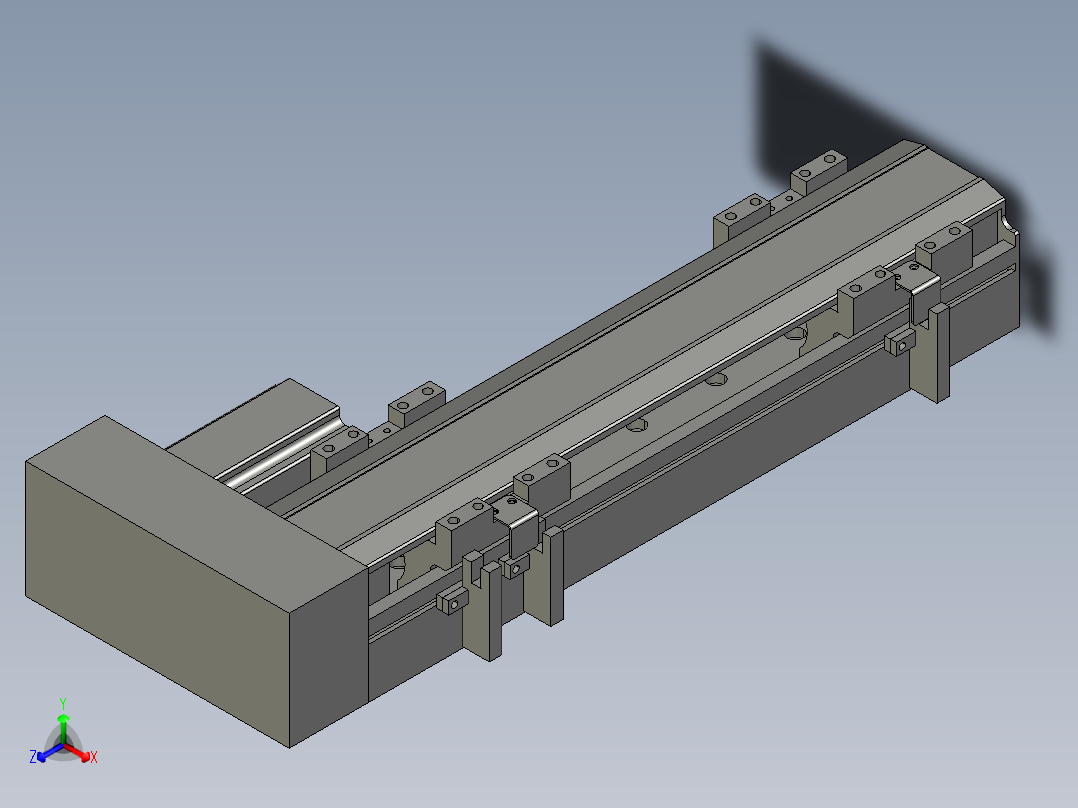Screen dimensions: 1078x808
Task: Click the red X axis on the triad
Action: 78,752
